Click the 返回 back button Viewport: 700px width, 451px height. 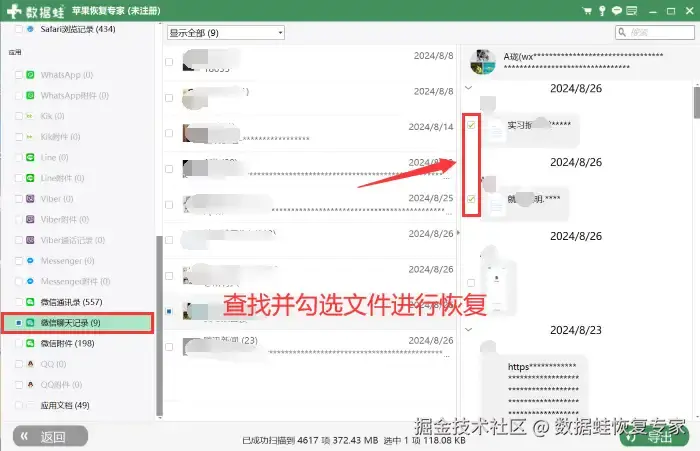click(50, 436)
